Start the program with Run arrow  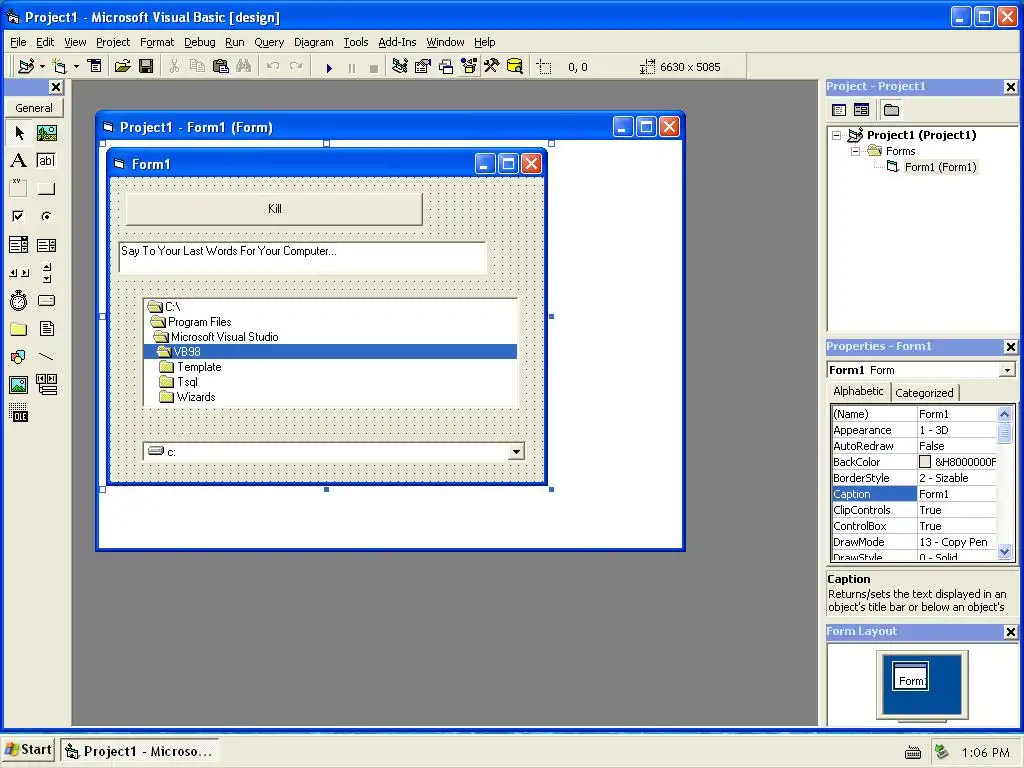[x=329, y=67]
